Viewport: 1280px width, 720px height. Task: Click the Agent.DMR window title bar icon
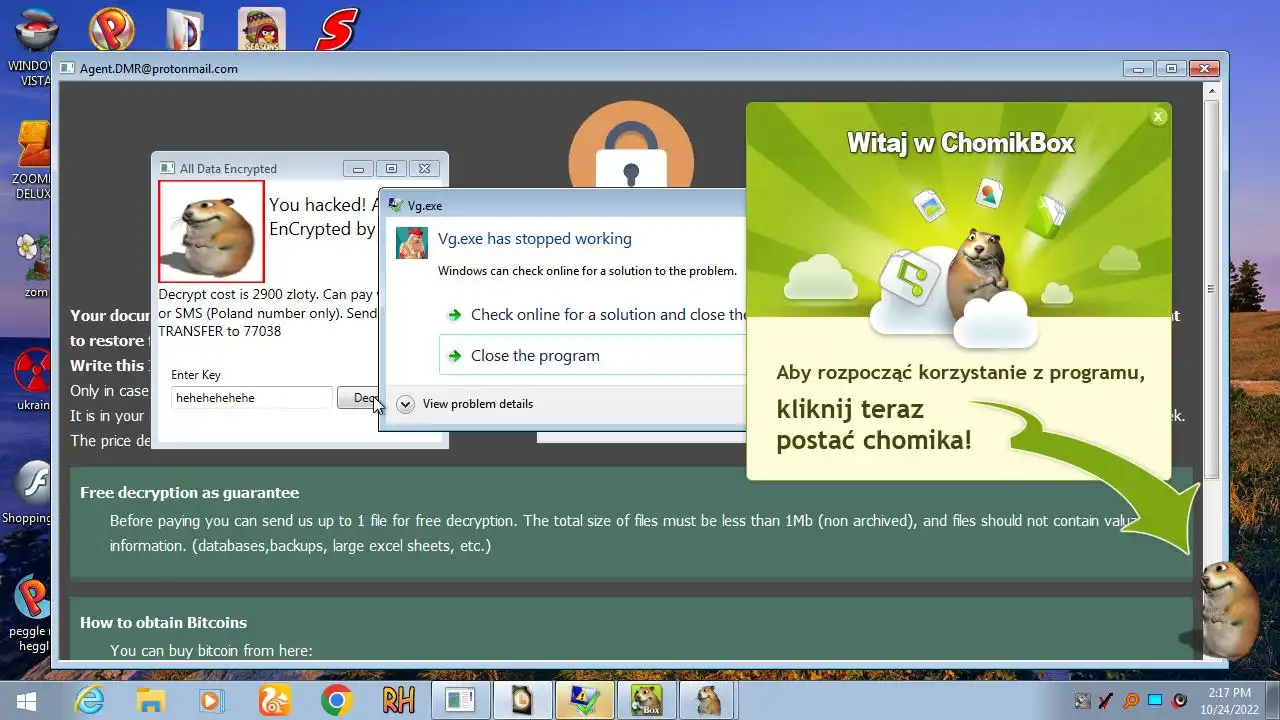point(67,69)
